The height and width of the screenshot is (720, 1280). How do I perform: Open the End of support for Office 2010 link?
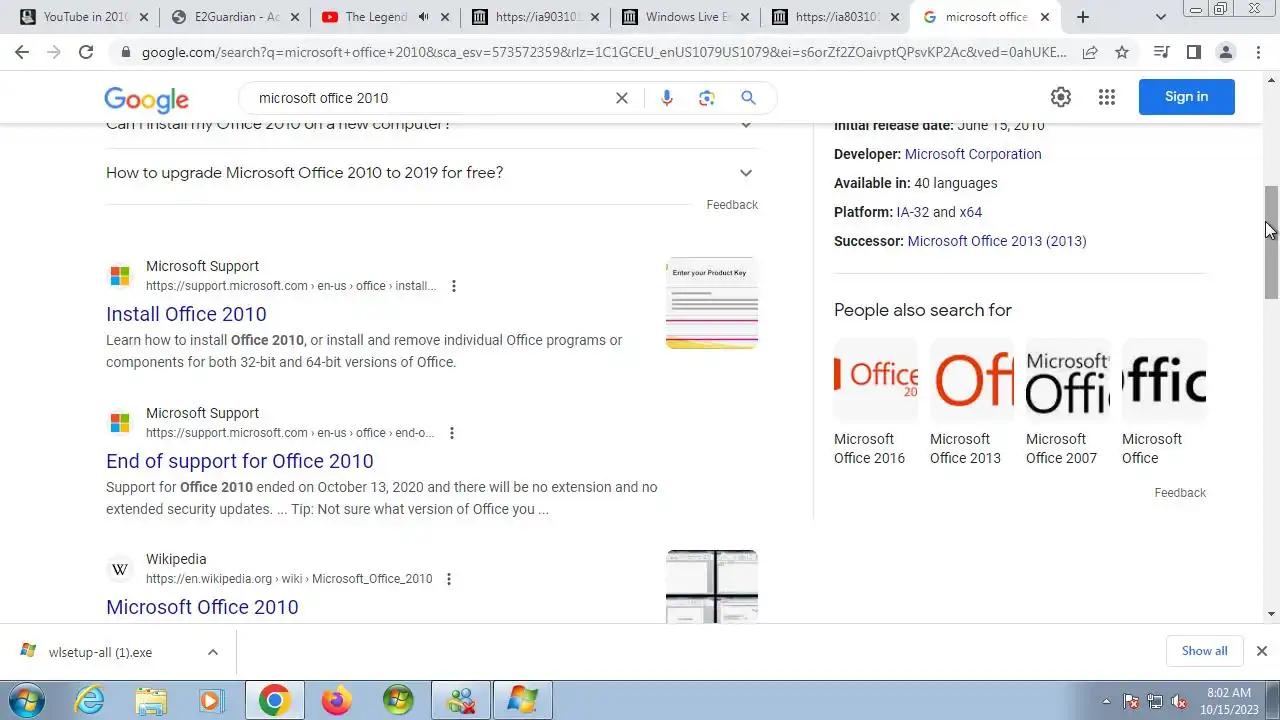[240, 461]
